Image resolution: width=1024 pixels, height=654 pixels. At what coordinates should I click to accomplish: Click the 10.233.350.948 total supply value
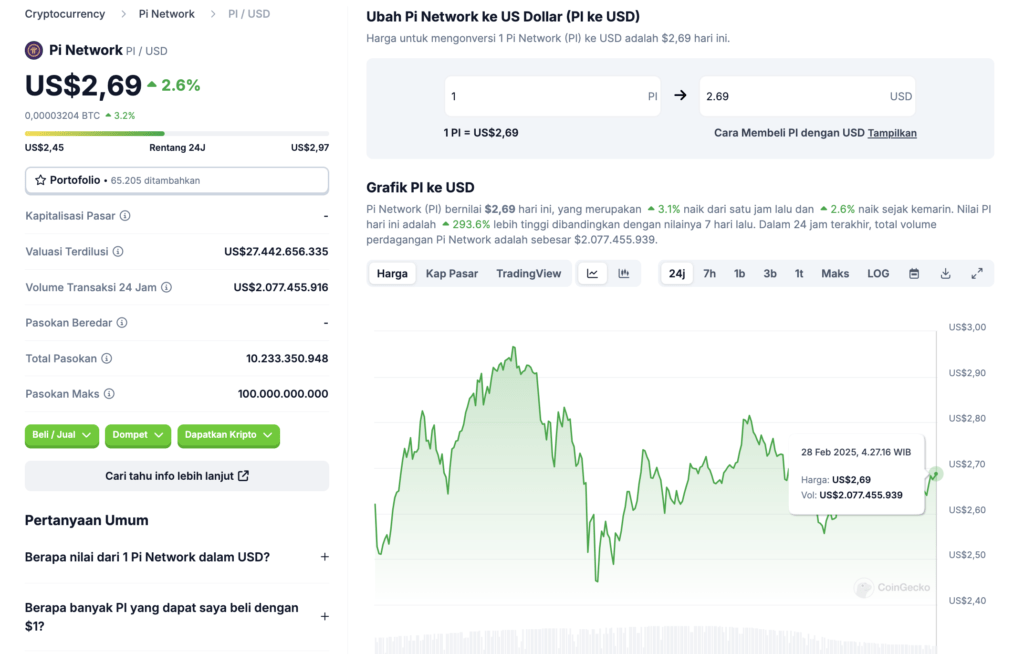pyautogui.click(x=287, y=359)
